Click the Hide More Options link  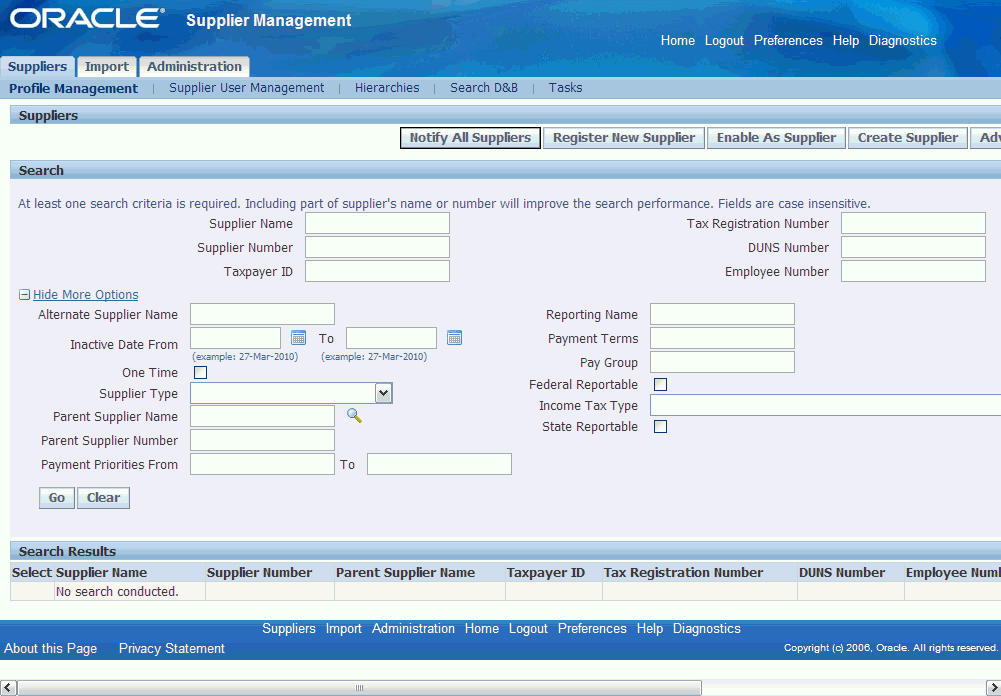pos(86,294)
